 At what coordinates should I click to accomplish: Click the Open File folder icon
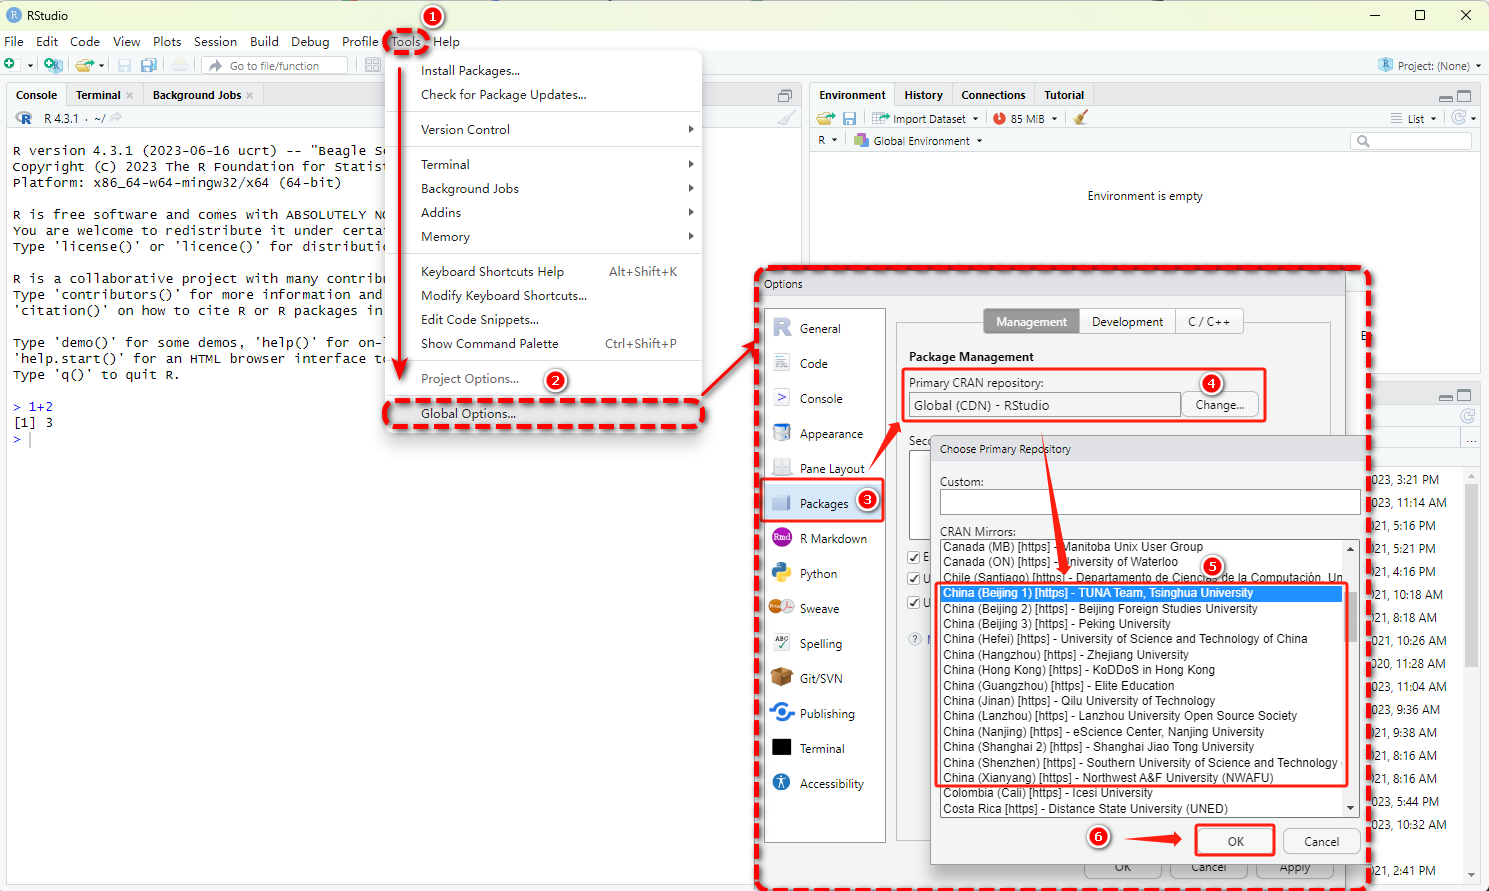85,65
